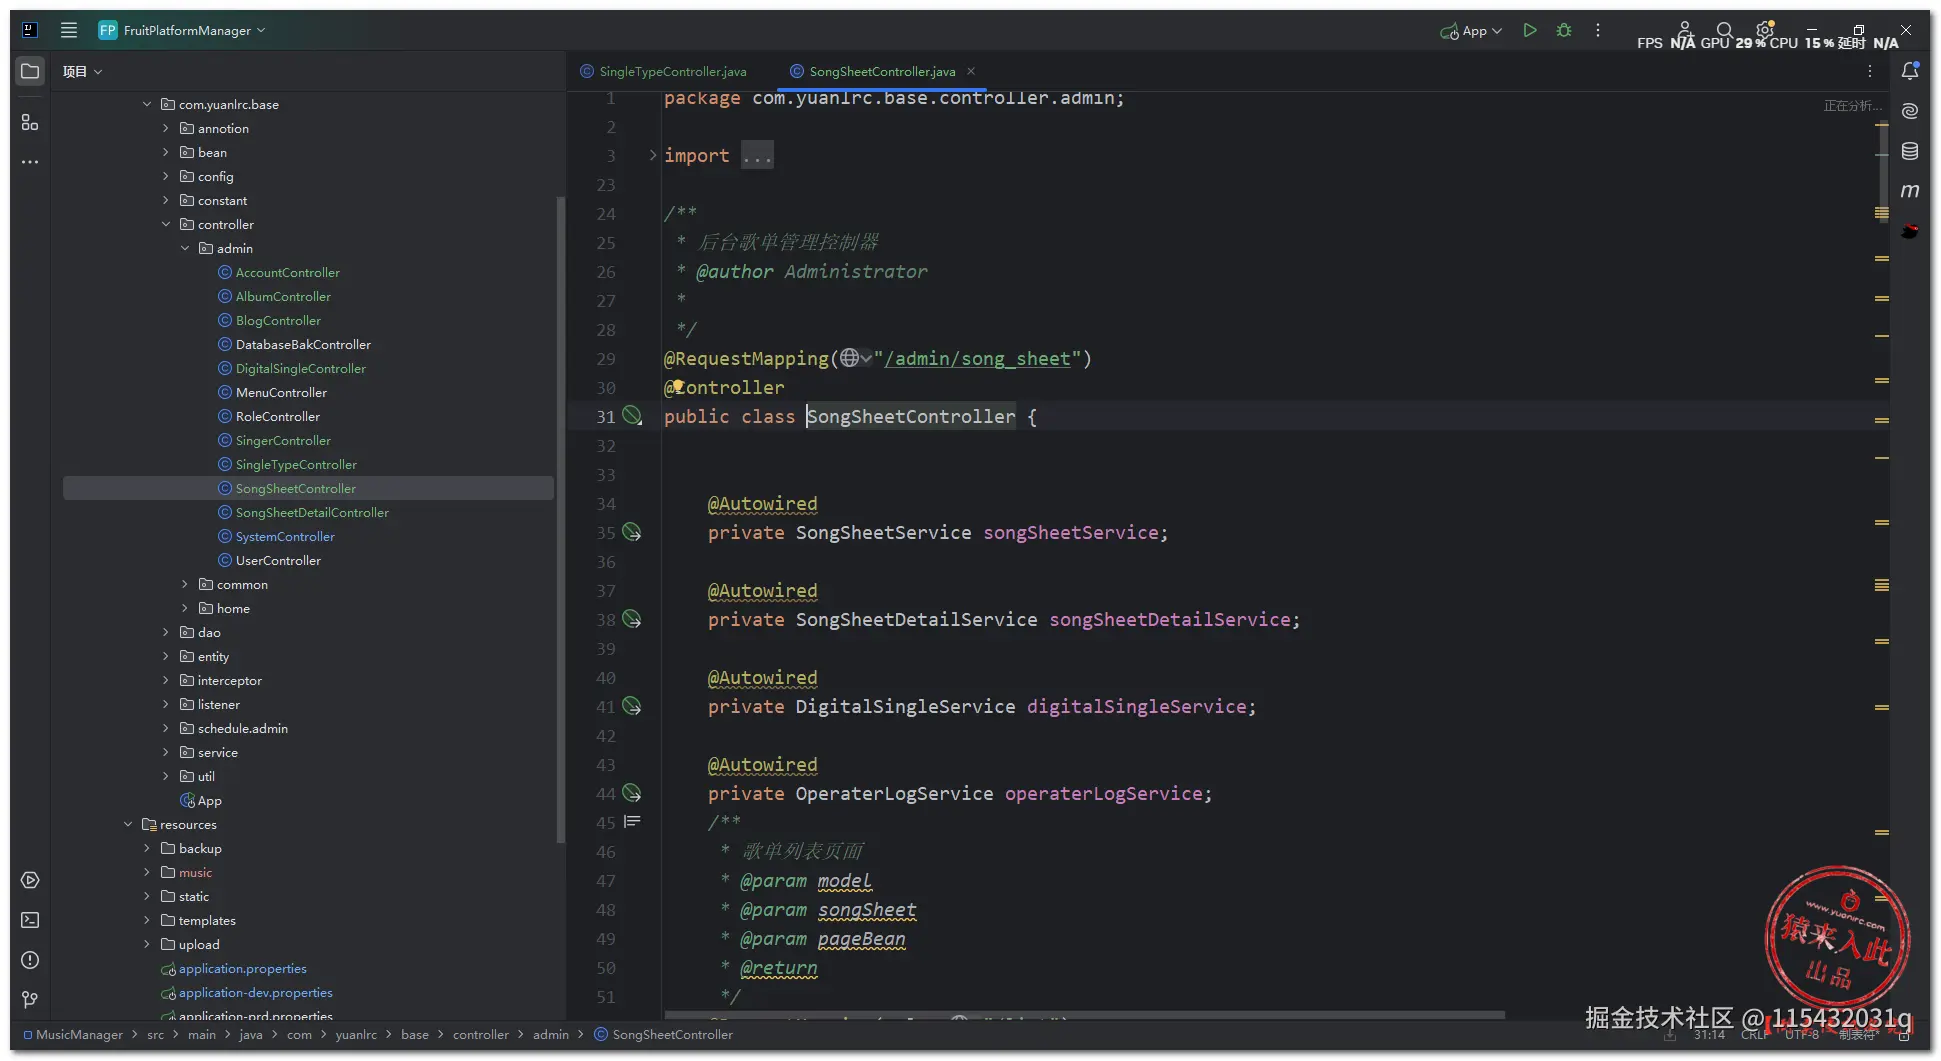The image size is (1941, 1061).
Task: Select the SongSheetController.java tab
Action: pyautogui.click(x=872, y=71)
